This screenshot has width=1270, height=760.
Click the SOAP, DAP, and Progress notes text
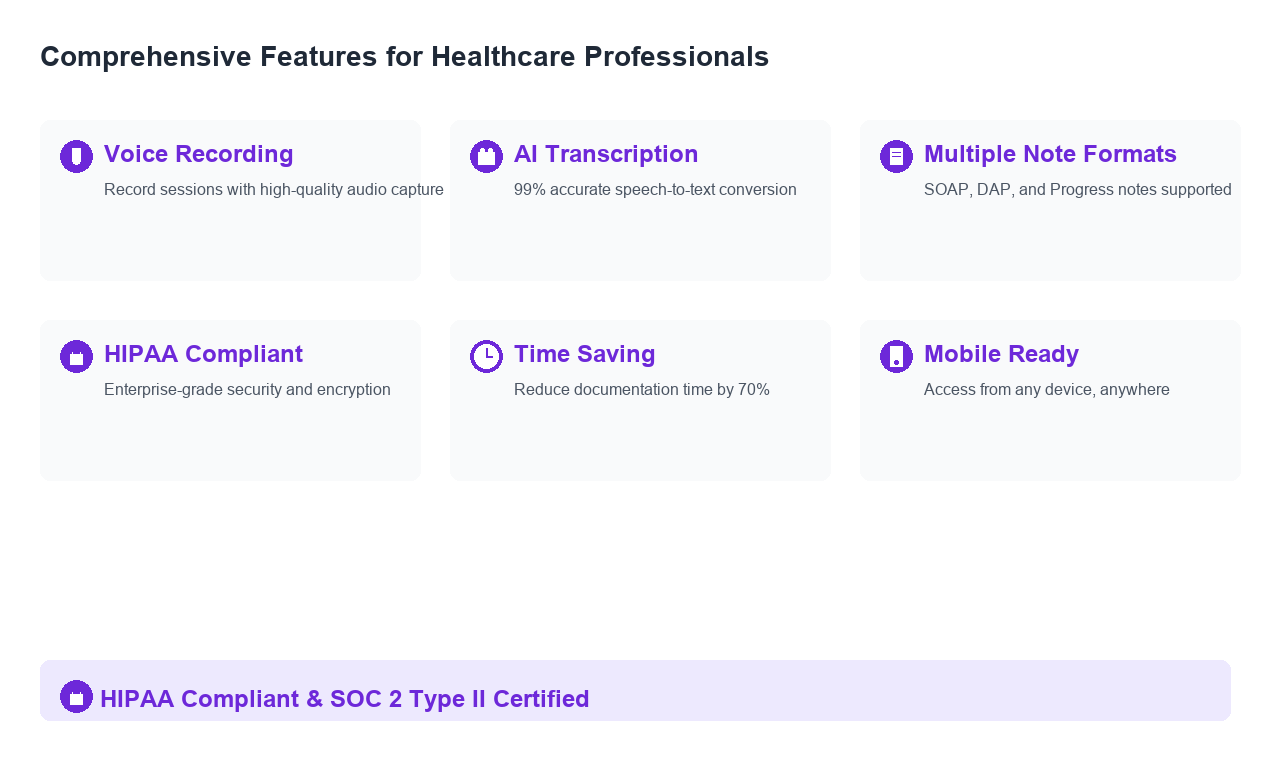click(x=1077, y=190)
